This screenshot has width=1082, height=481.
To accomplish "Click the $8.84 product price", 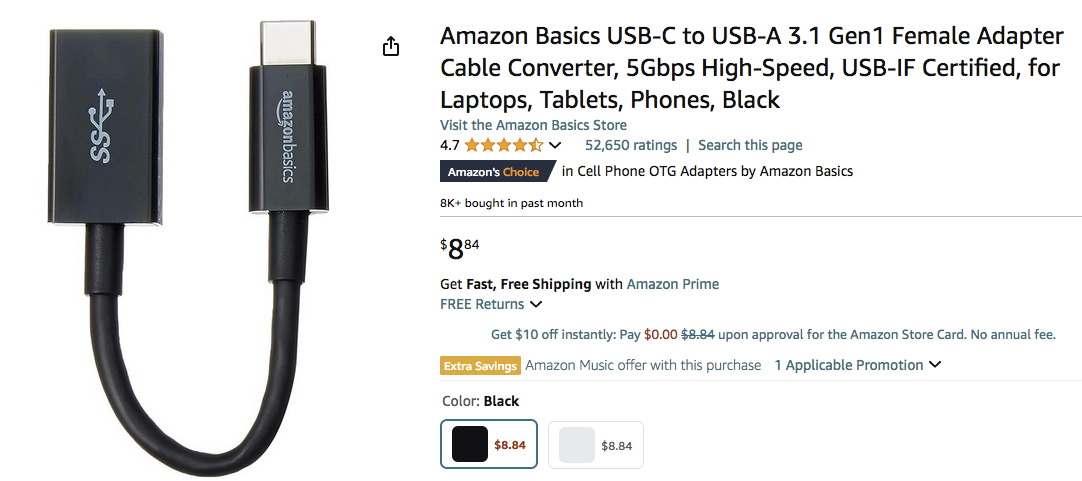I will tap(460, 248).
